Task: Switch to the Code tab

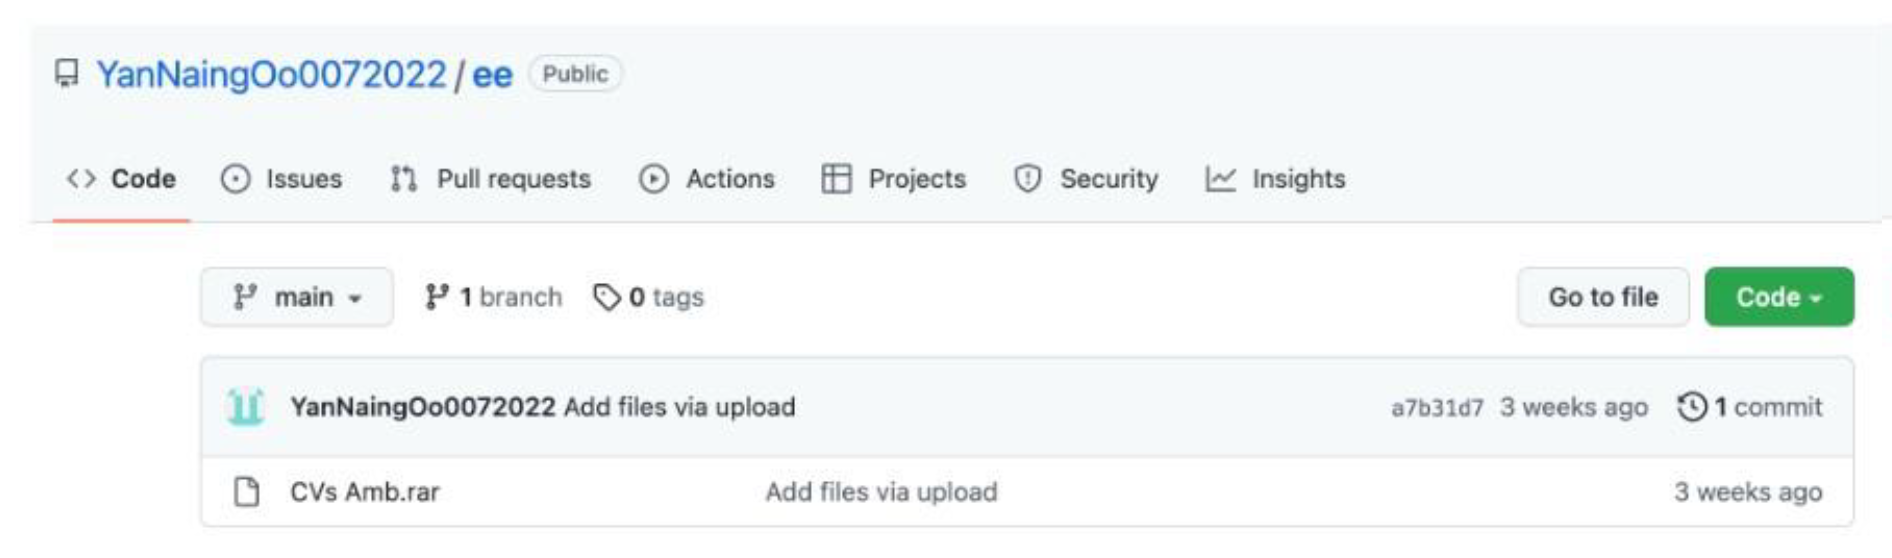Action: (122, 179)
